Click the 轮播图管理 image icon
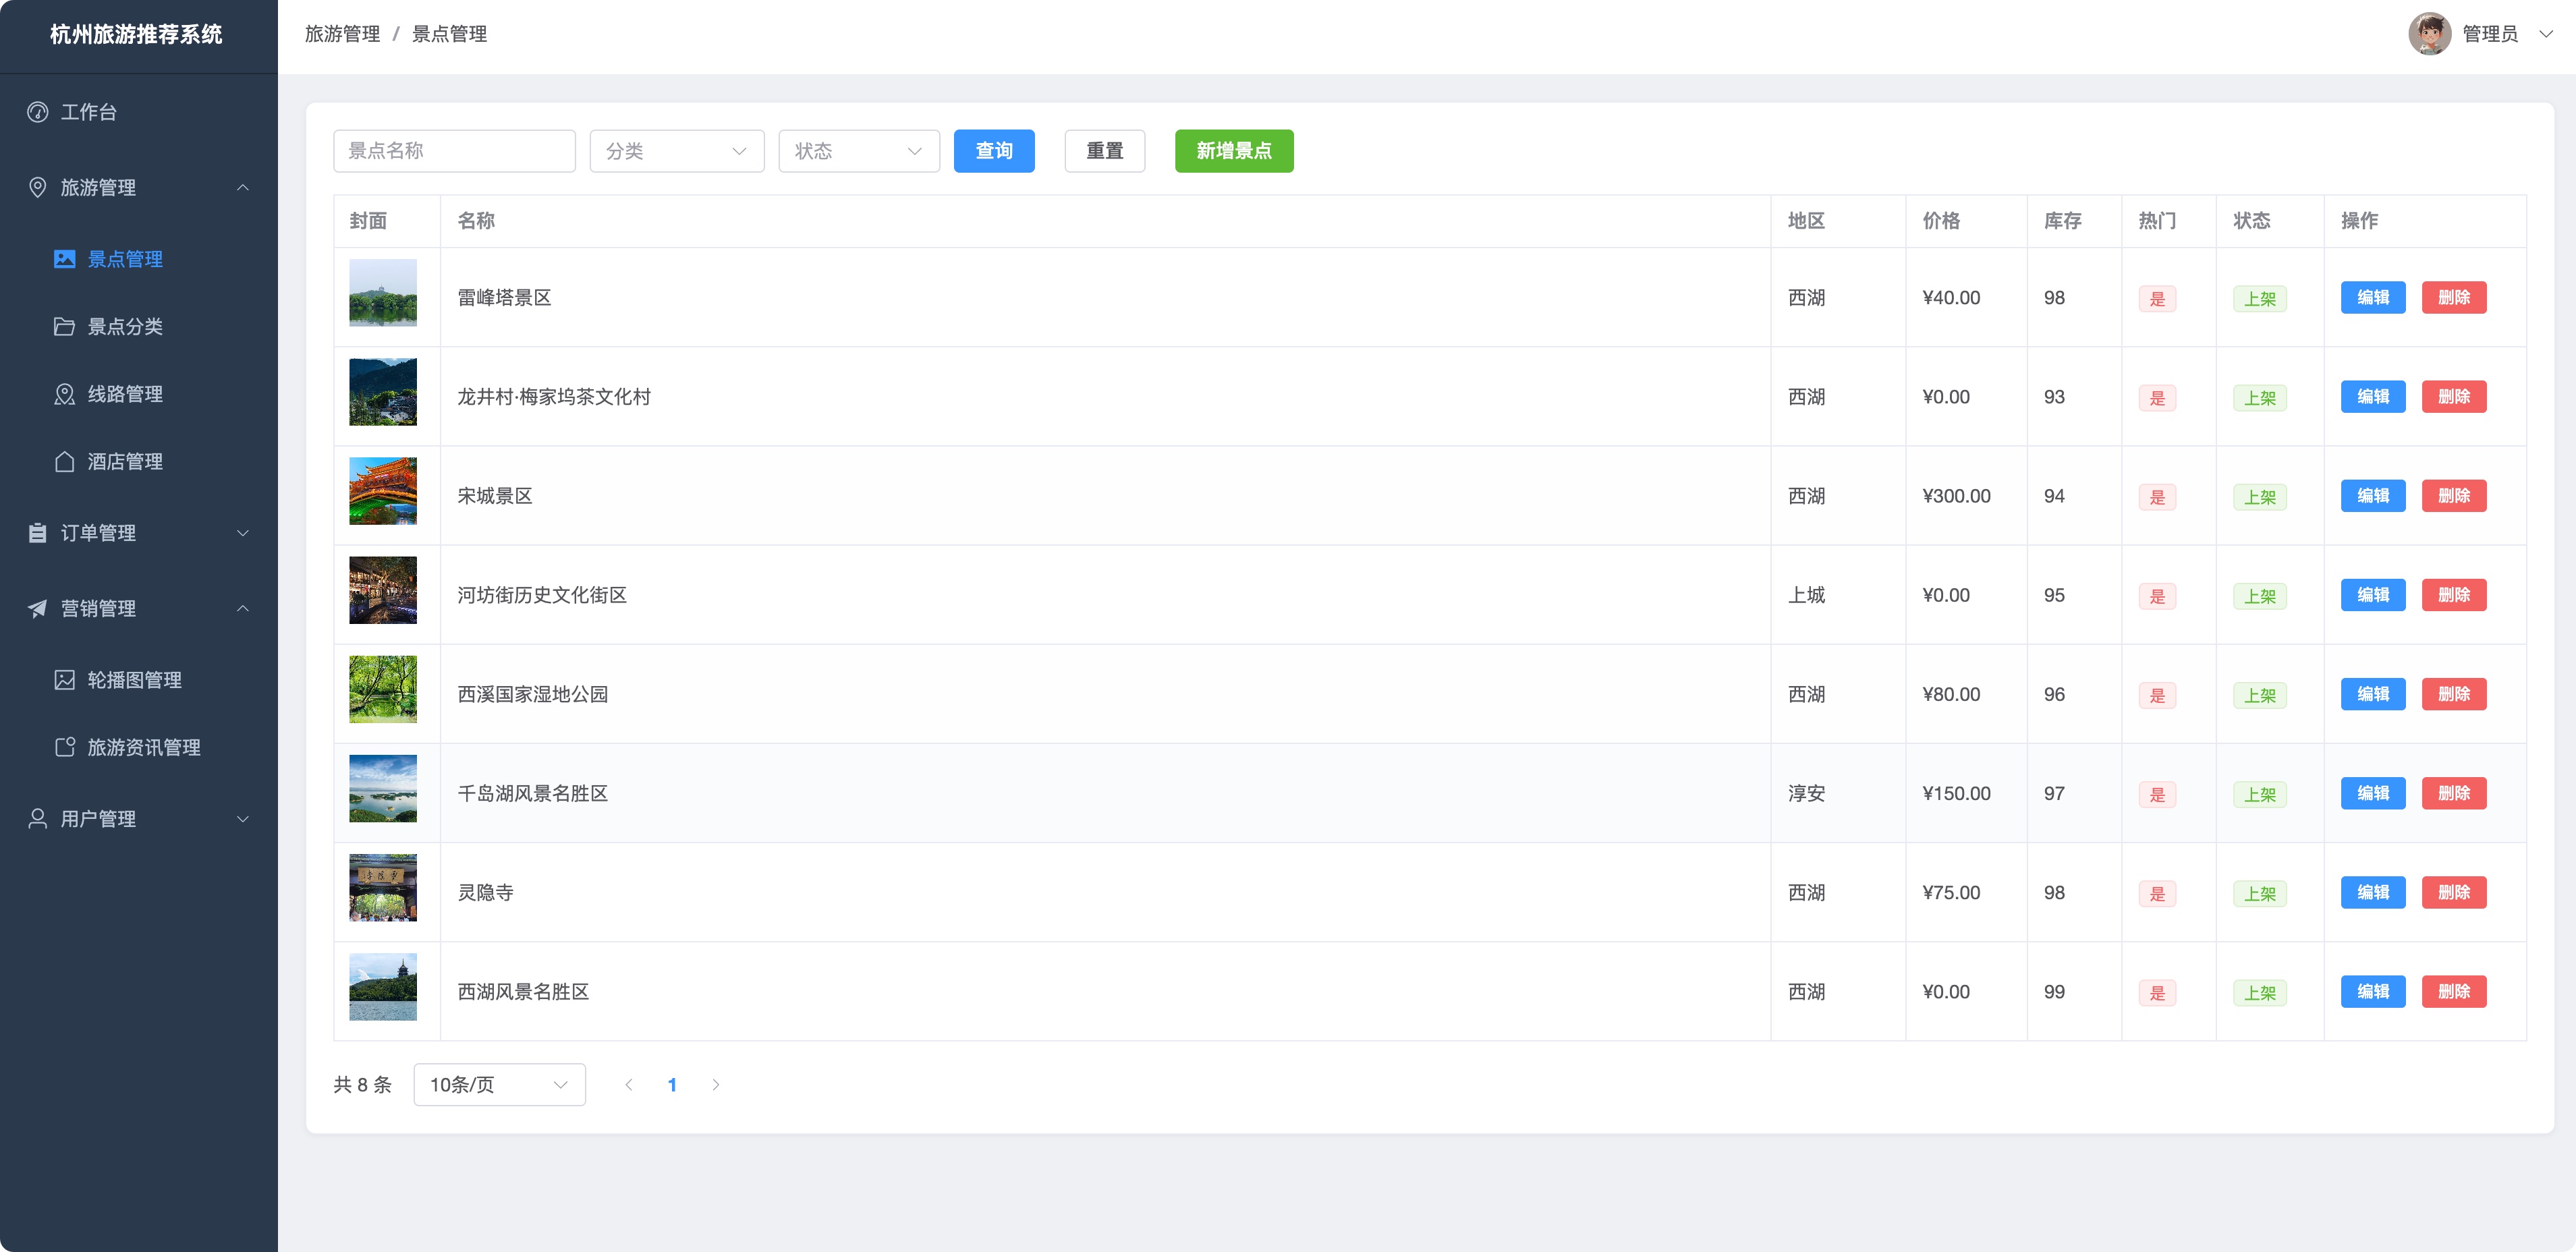 [x=65, y=680]
